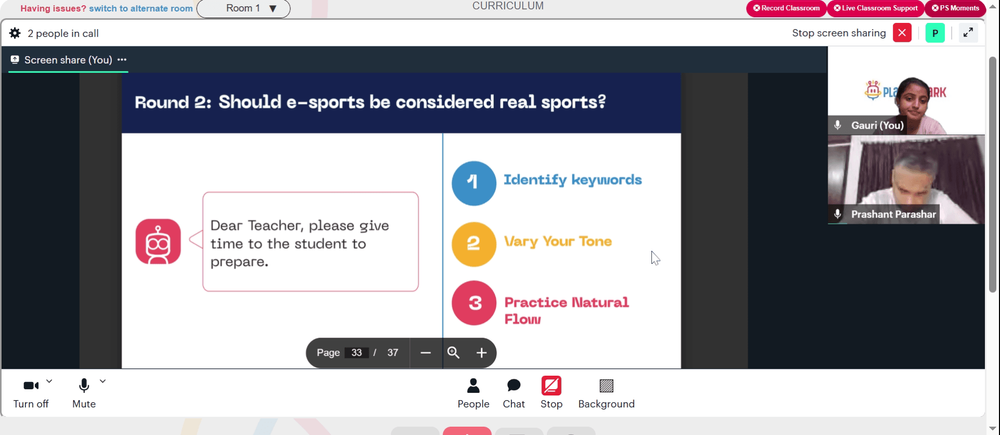Expand microphone options chevron

click(103, 381)
